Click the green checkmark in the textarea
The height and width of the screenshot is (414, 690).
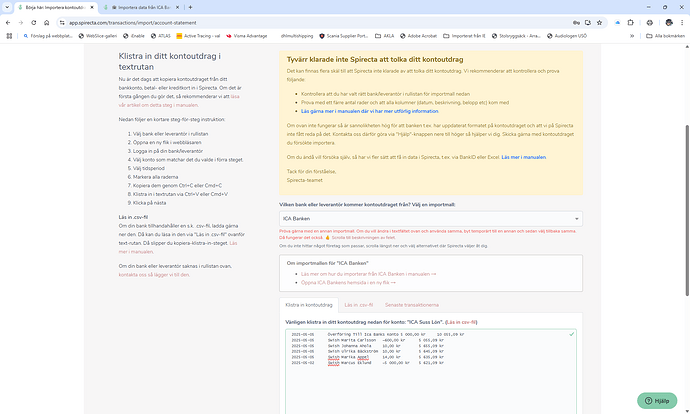coord(571,334)
